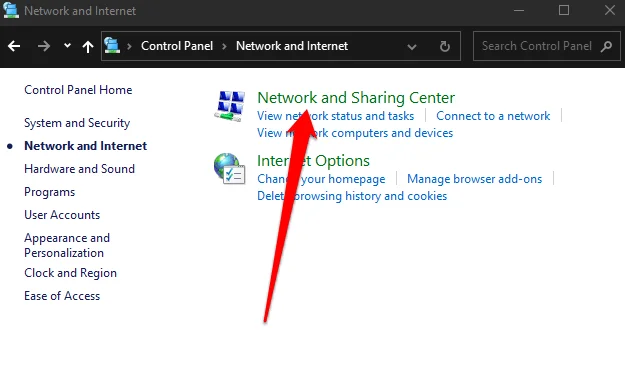
Task: Open the Internet Options heading
Action: (313, 161)
